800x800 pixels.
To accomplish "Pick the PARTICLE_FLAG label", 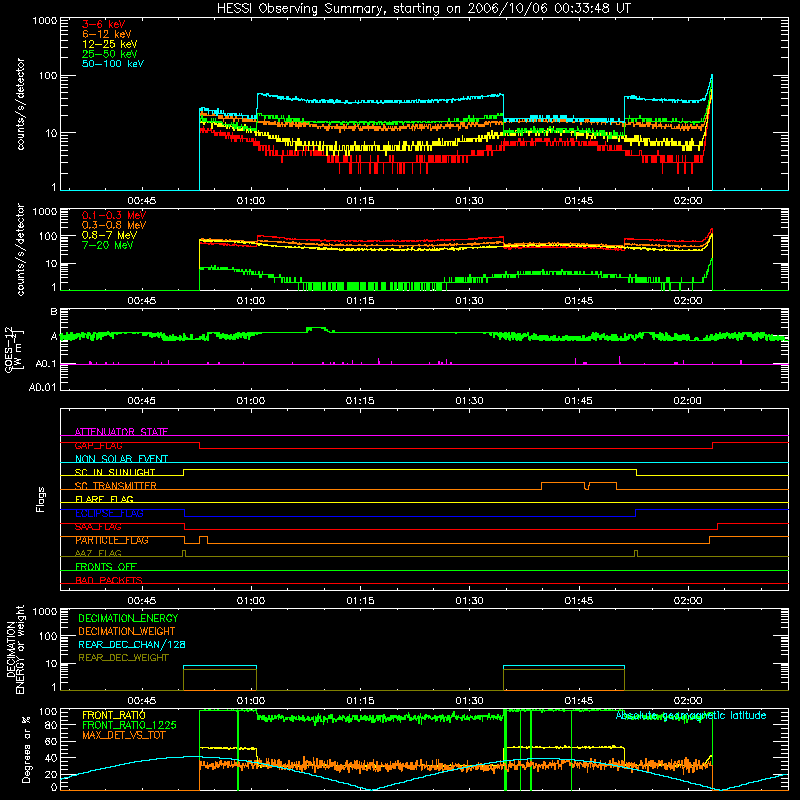I will tap(112, 540).
